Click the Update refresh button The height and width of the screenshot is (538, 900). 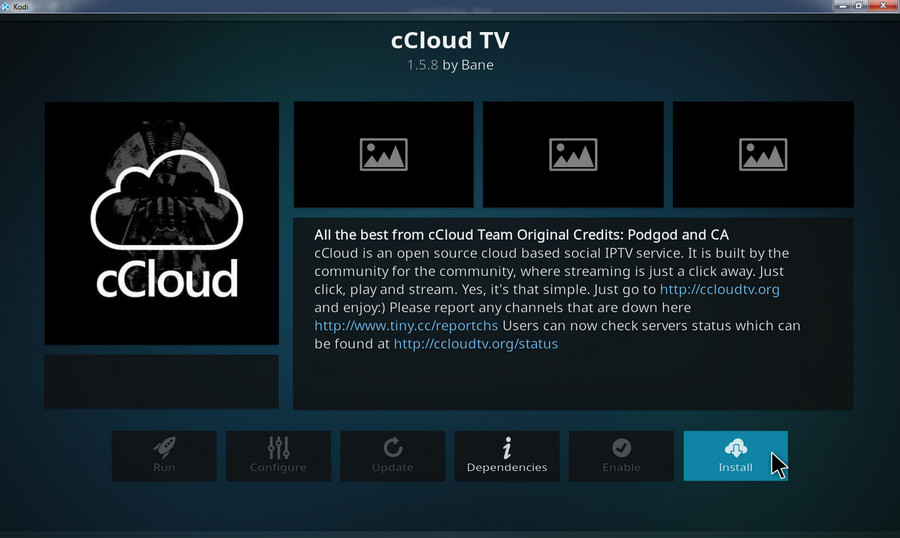click(393, 456)
